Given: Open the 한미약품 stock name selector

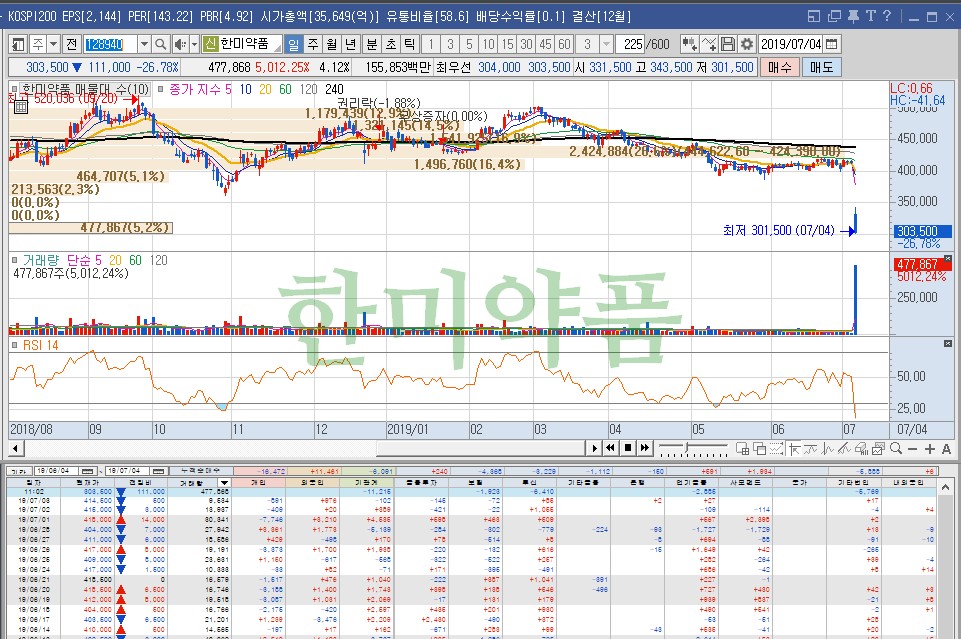Looking at the screenshot, I should point(242,44).
